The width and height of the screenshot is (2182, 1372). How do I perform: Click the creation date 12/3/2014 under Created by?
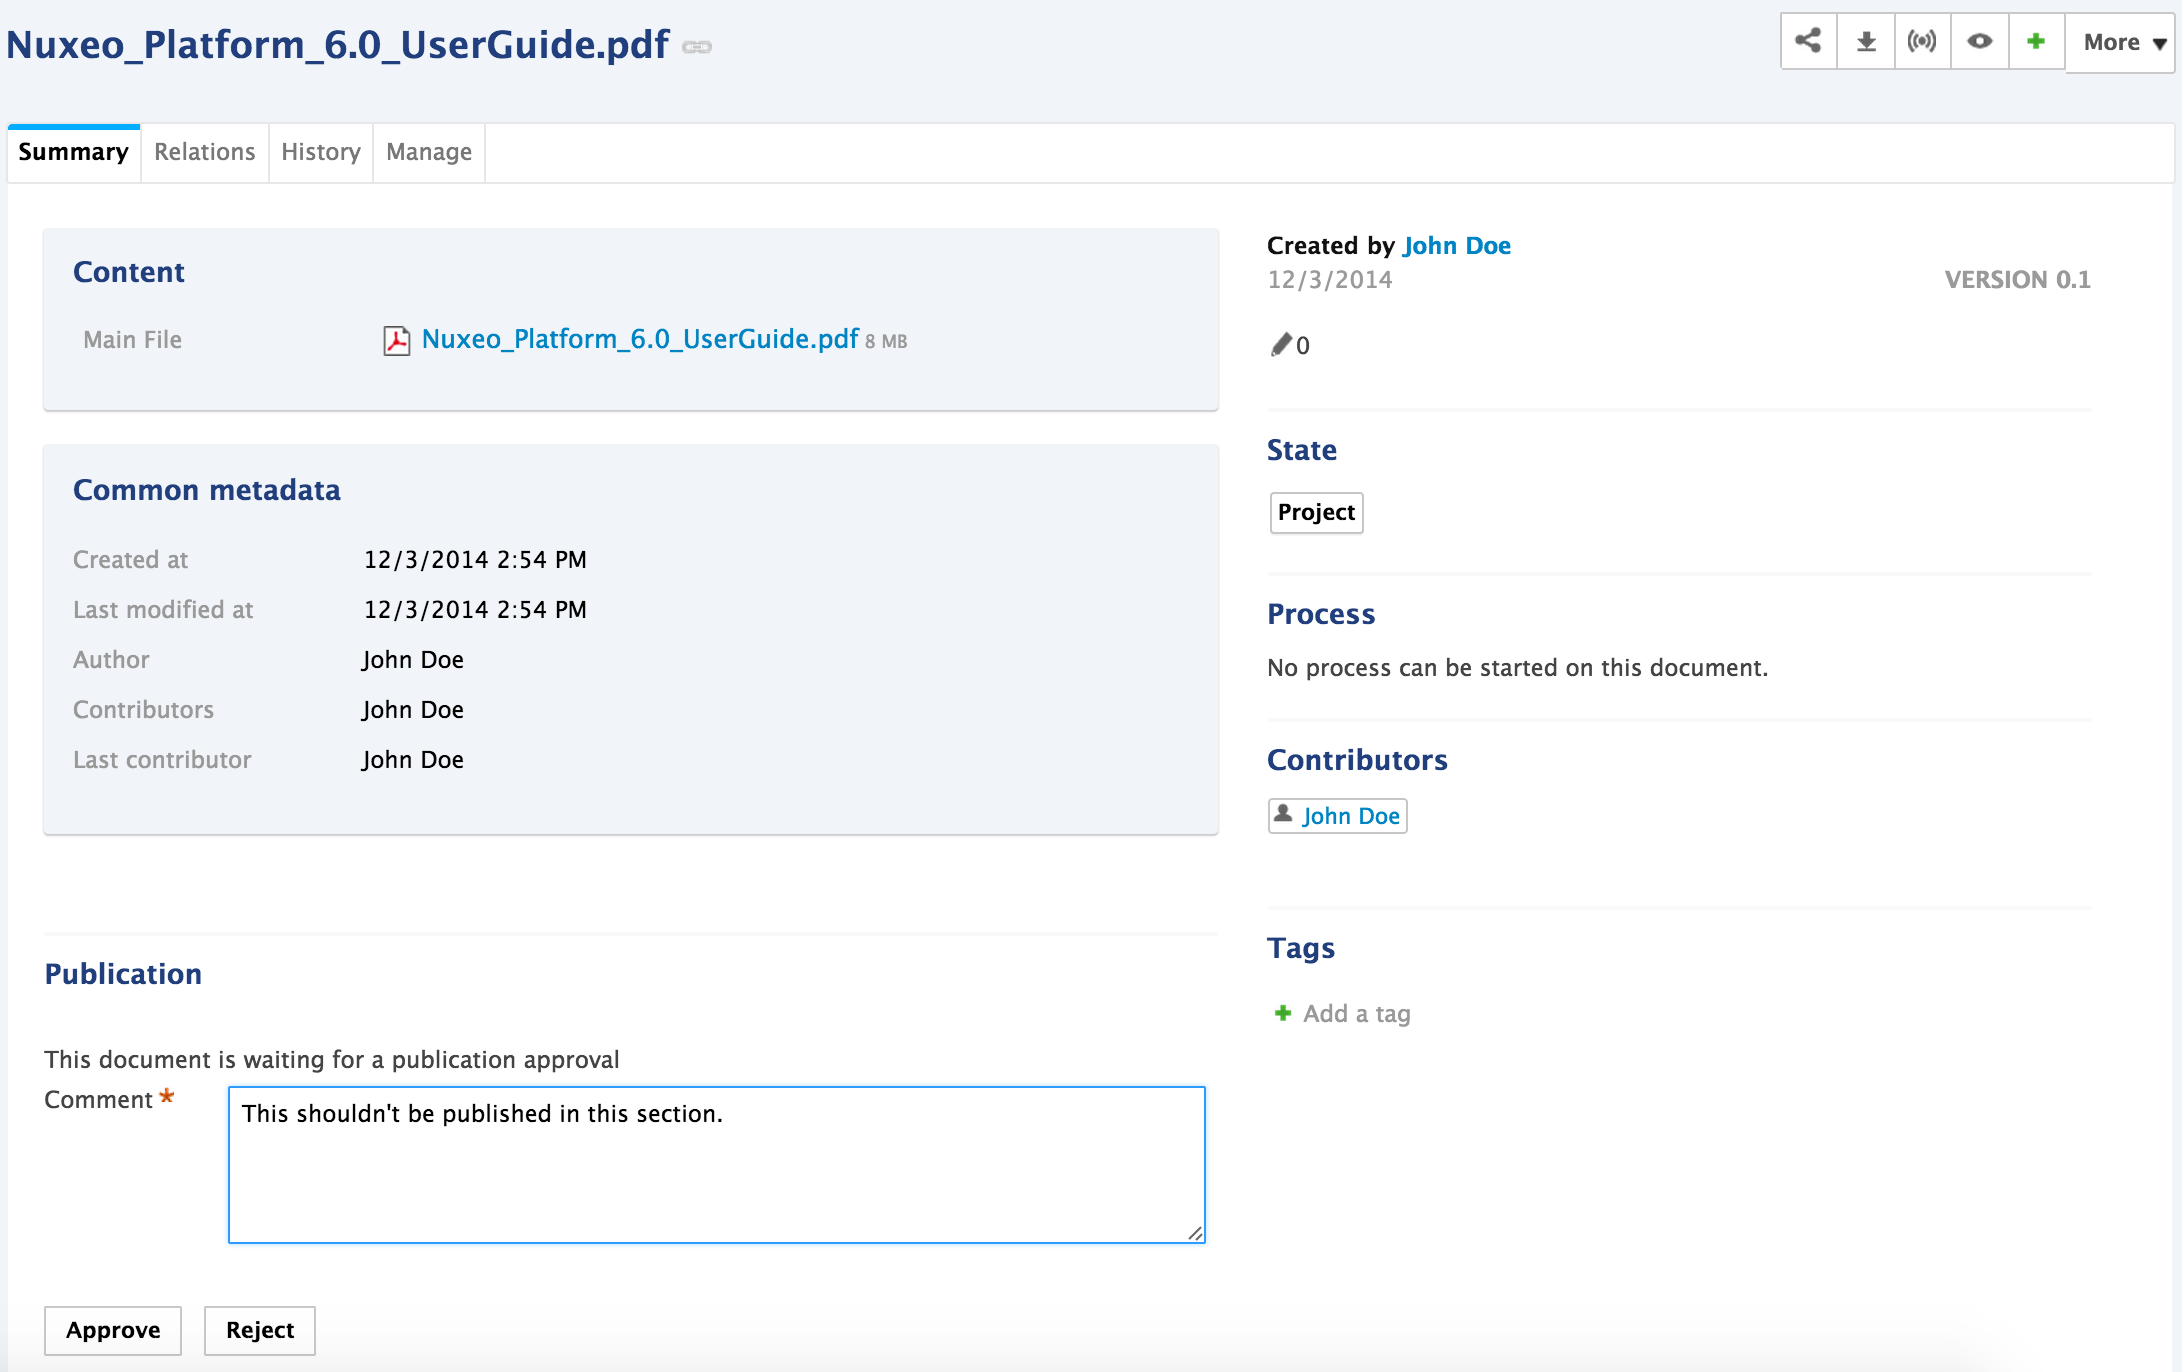[1330, 280]
